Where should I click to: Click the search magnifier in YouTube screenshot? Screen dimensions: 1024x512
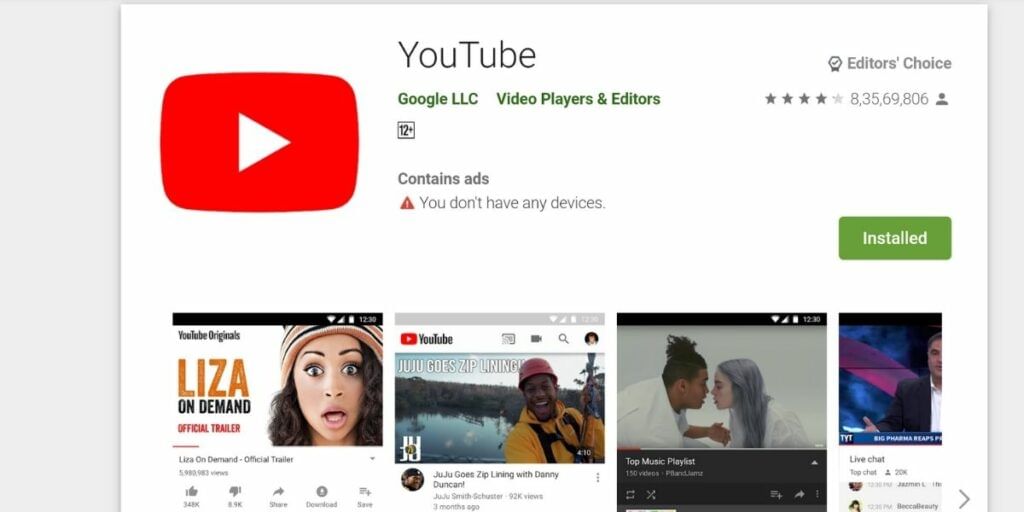(x=564, y=339)
